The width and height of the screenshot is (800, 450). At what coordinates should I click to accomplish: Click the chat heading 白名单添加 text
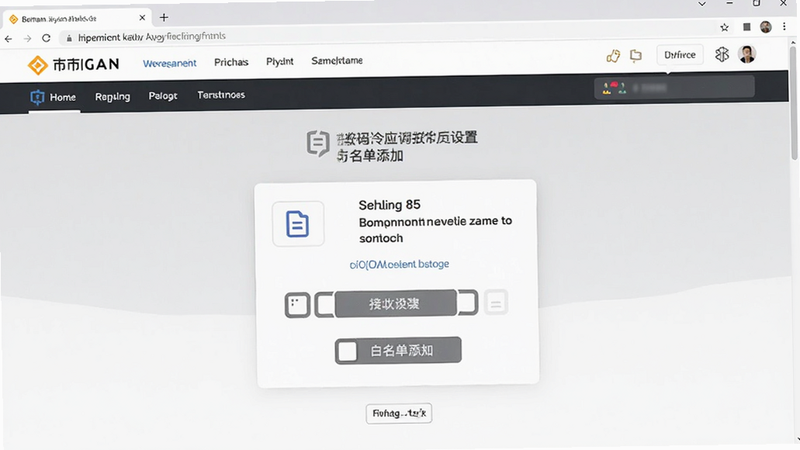[x=370, y=156]
